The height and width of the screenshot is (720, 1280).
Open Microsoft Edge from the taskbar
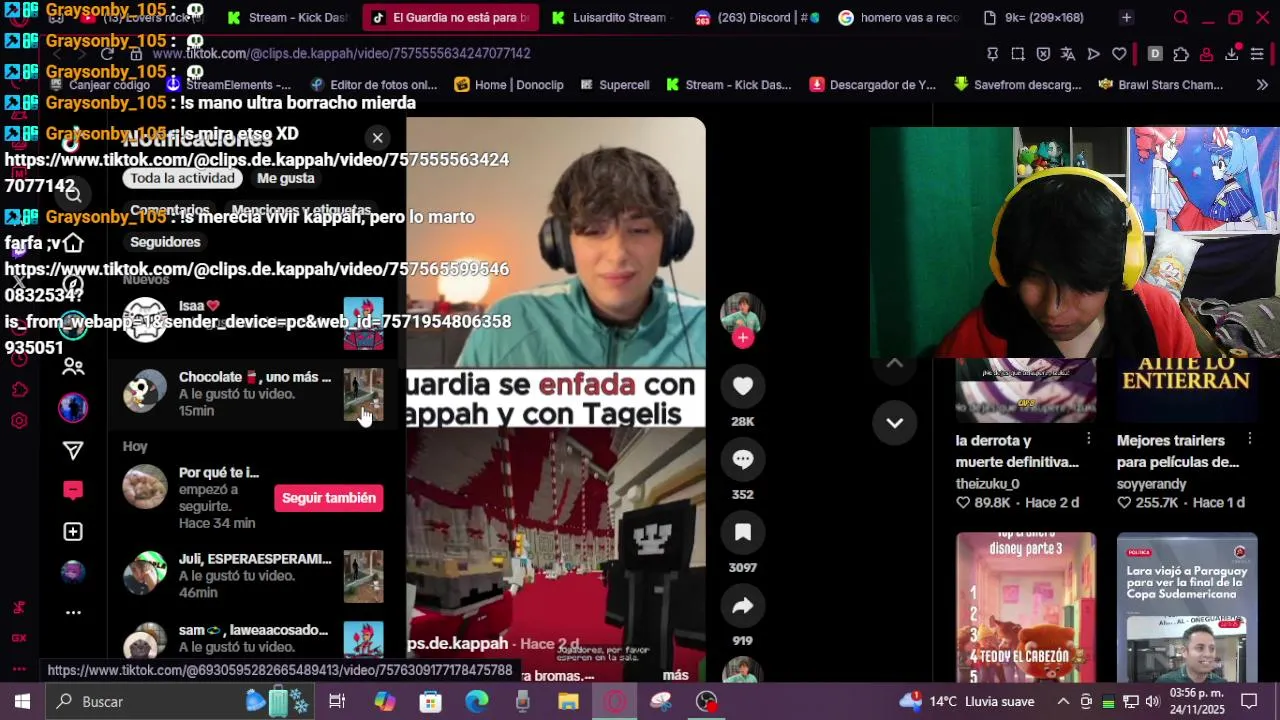476,701
